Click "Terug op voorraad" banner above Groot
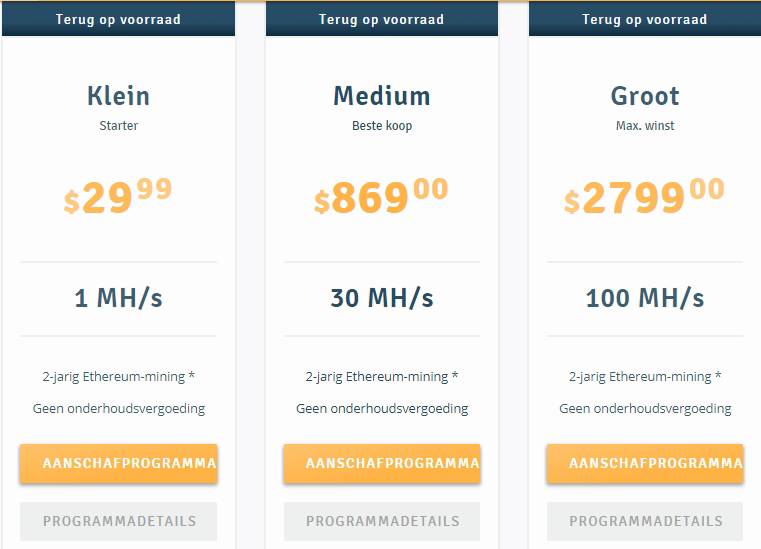This screenshot has height=549, width=761. [645, 19]
